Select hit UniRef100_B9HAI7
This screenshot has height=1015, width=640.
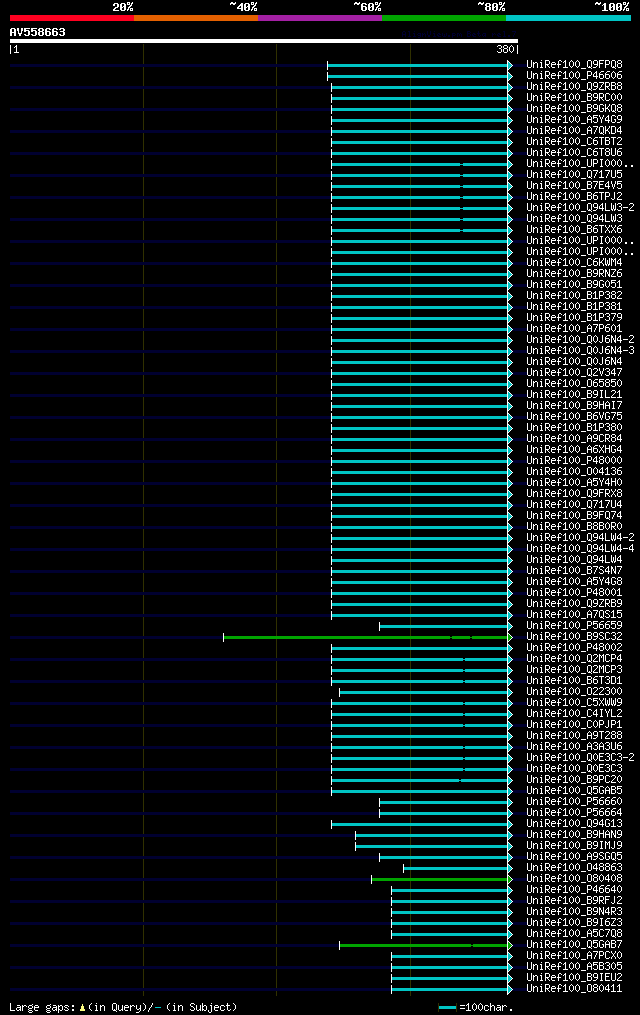(574, 406)
